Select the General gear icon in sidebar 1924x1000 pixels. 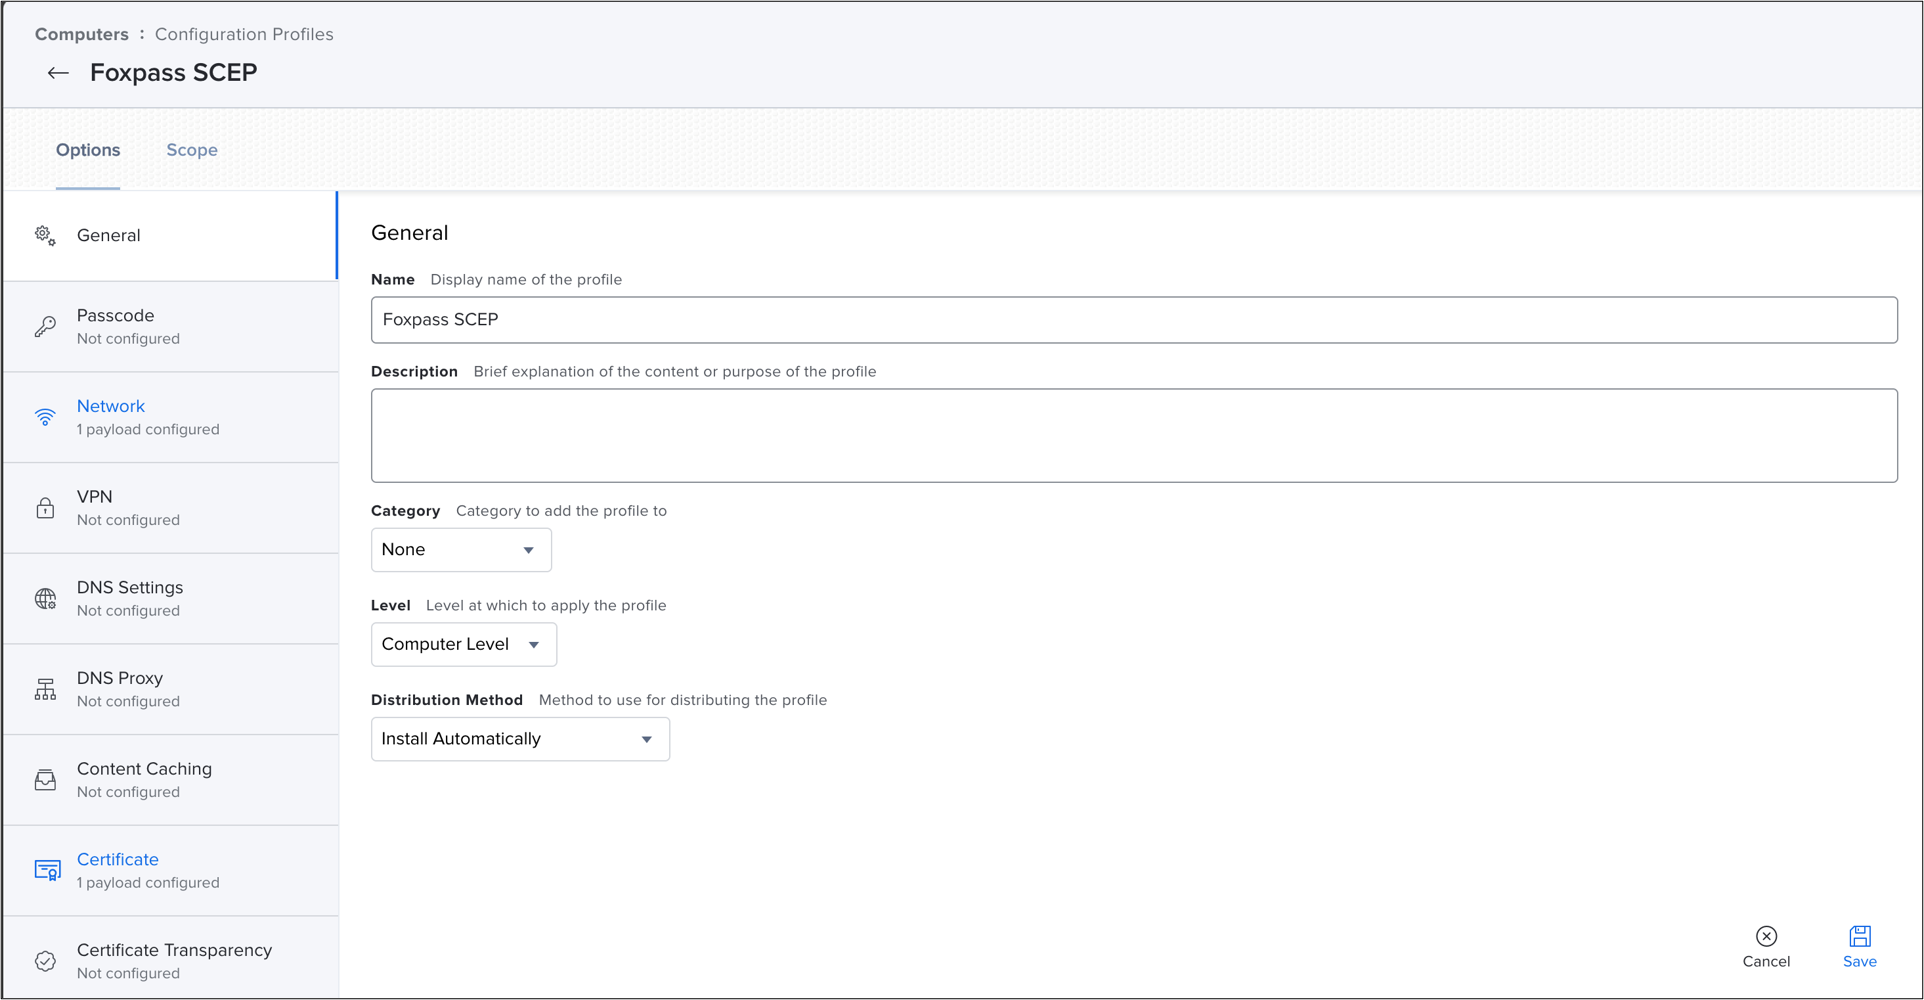pyautogui.click(x=45, y=235)
